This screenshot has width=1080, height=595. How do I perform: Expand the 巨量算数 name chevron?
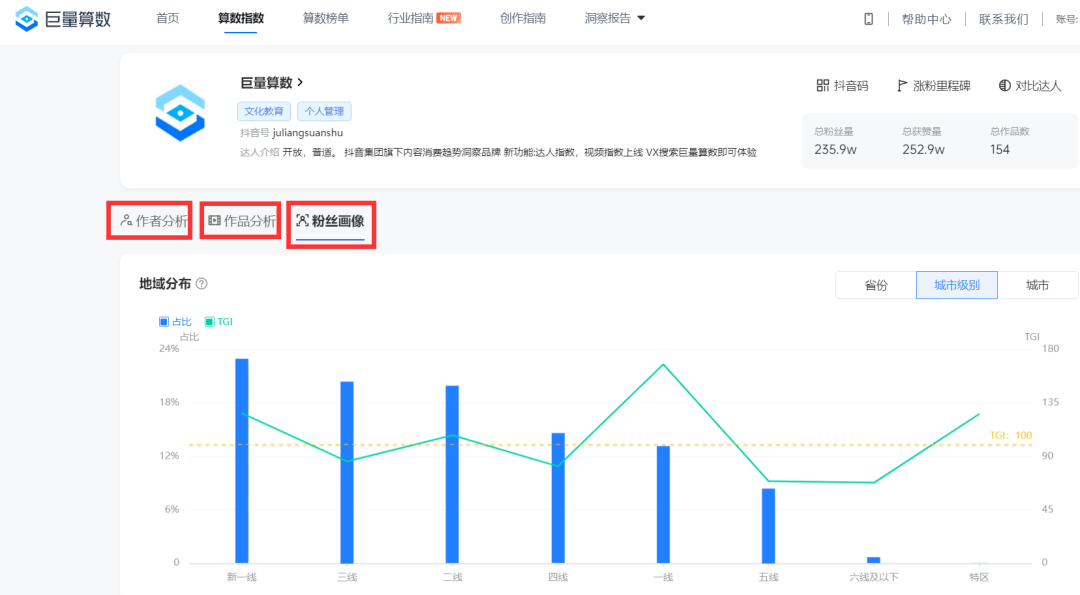click(299, 84)
